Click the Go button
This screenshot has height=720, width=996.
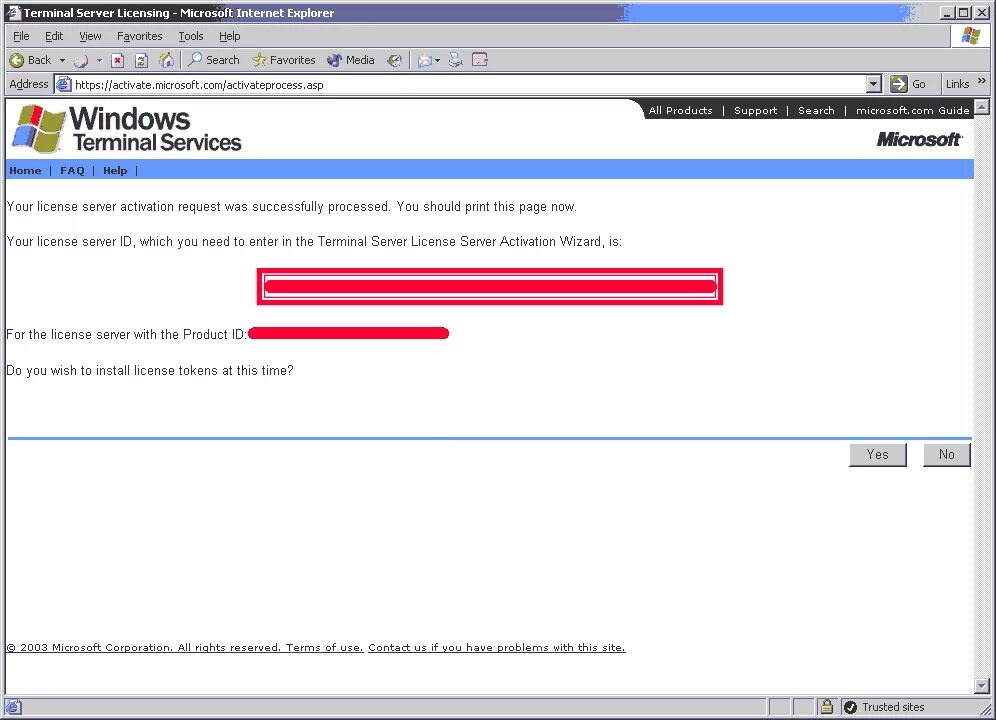pos(908,84)
